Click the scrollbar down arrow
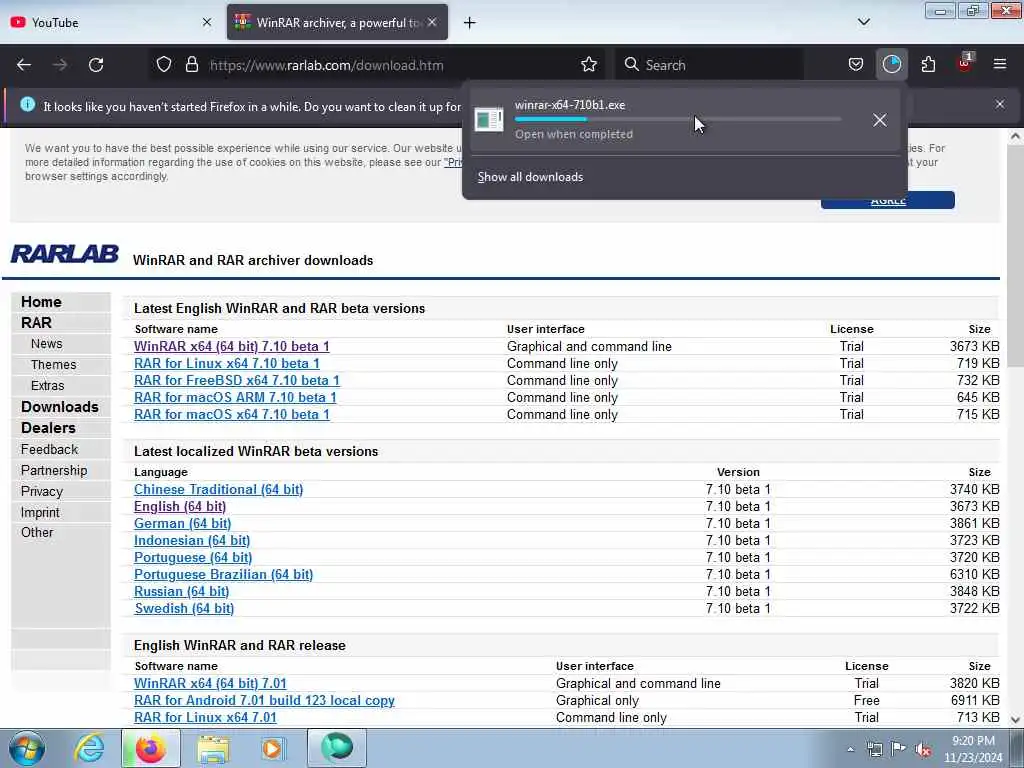This screenshot has height=768, width=1024. [1015, 720]
